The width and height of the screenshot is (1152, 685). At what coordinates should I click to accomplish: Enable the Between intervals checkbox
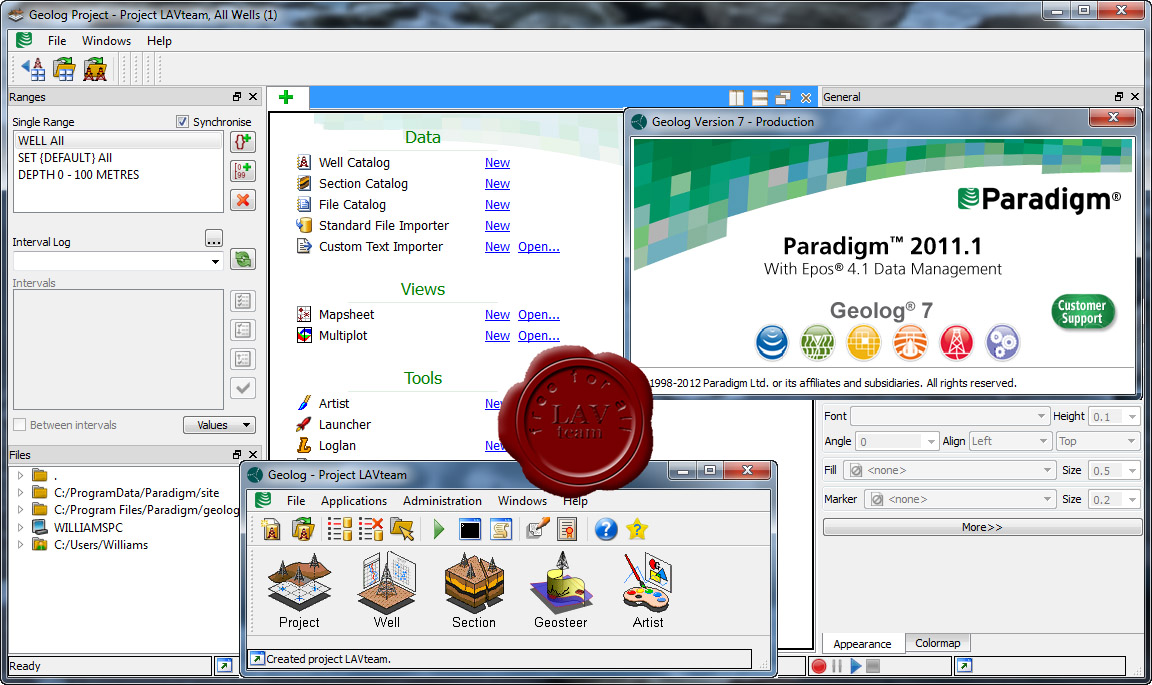20,425
